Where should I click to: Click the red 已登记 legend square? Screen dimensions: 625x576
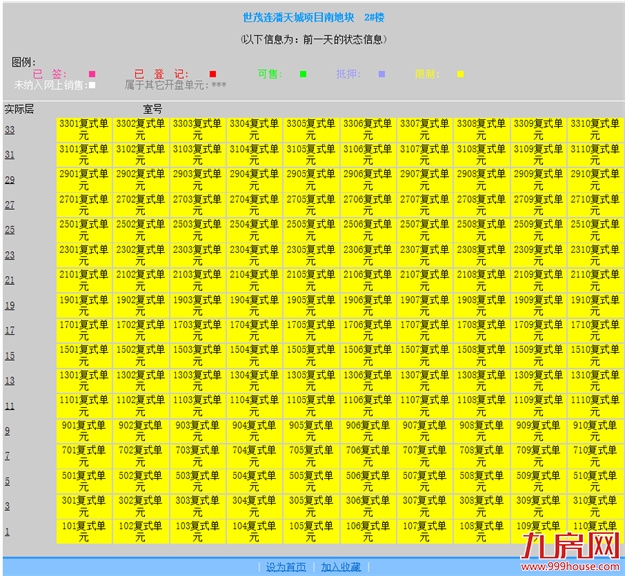[213, 74]
